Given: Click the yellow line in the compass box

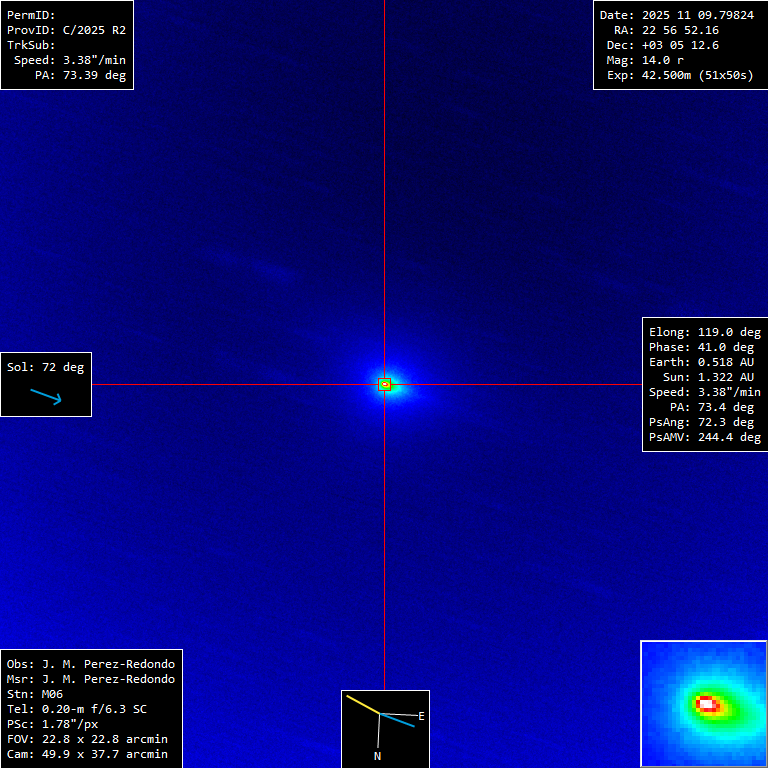Looking at the screenshot, I should click(363, 704).
